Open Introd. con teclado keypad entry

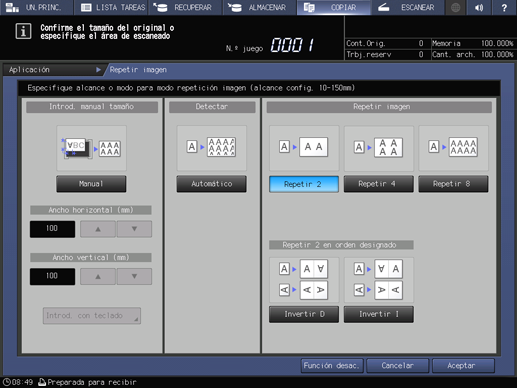92,316
